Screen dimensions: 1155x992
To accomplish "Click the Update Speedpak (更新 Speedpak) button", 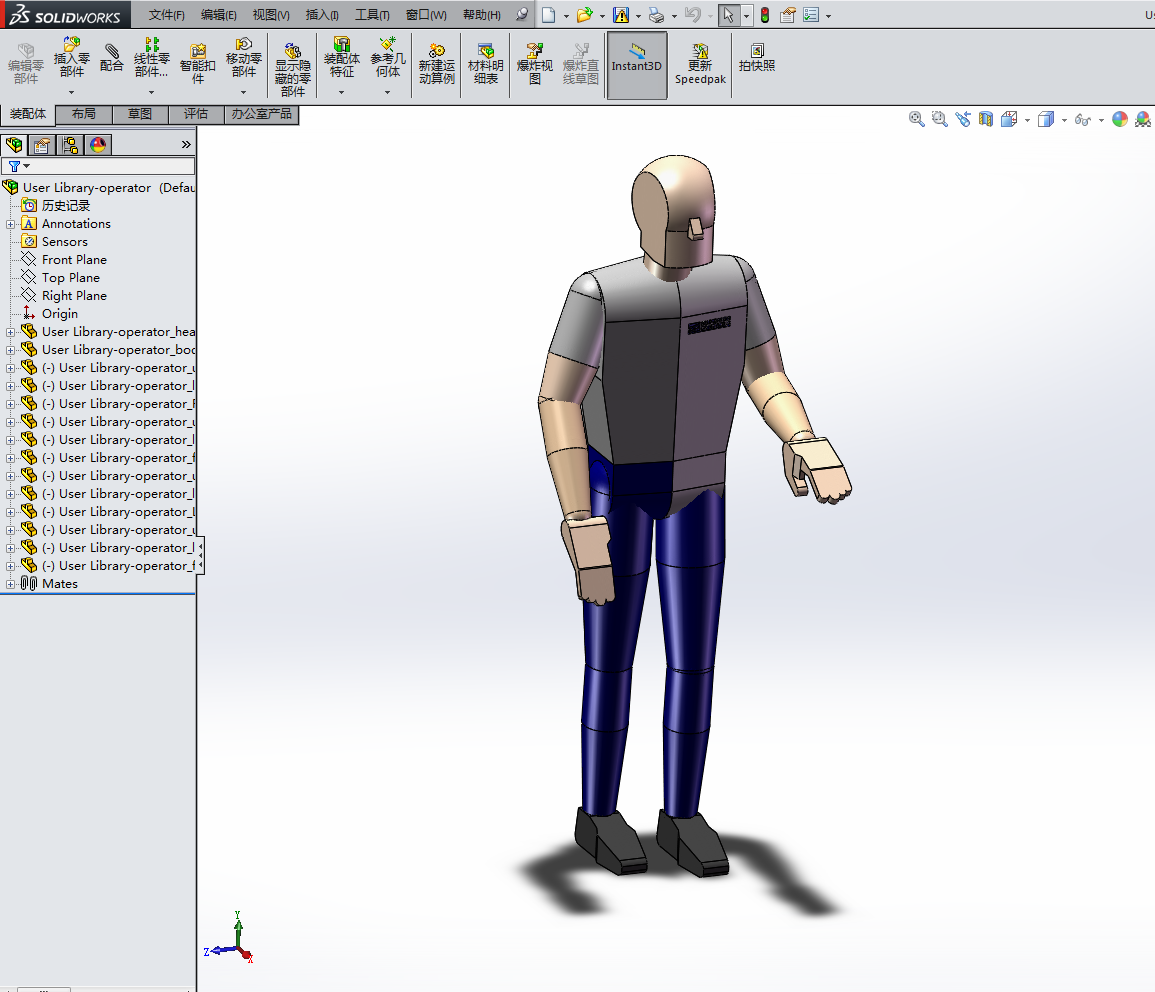I will (x=700, y=63).
